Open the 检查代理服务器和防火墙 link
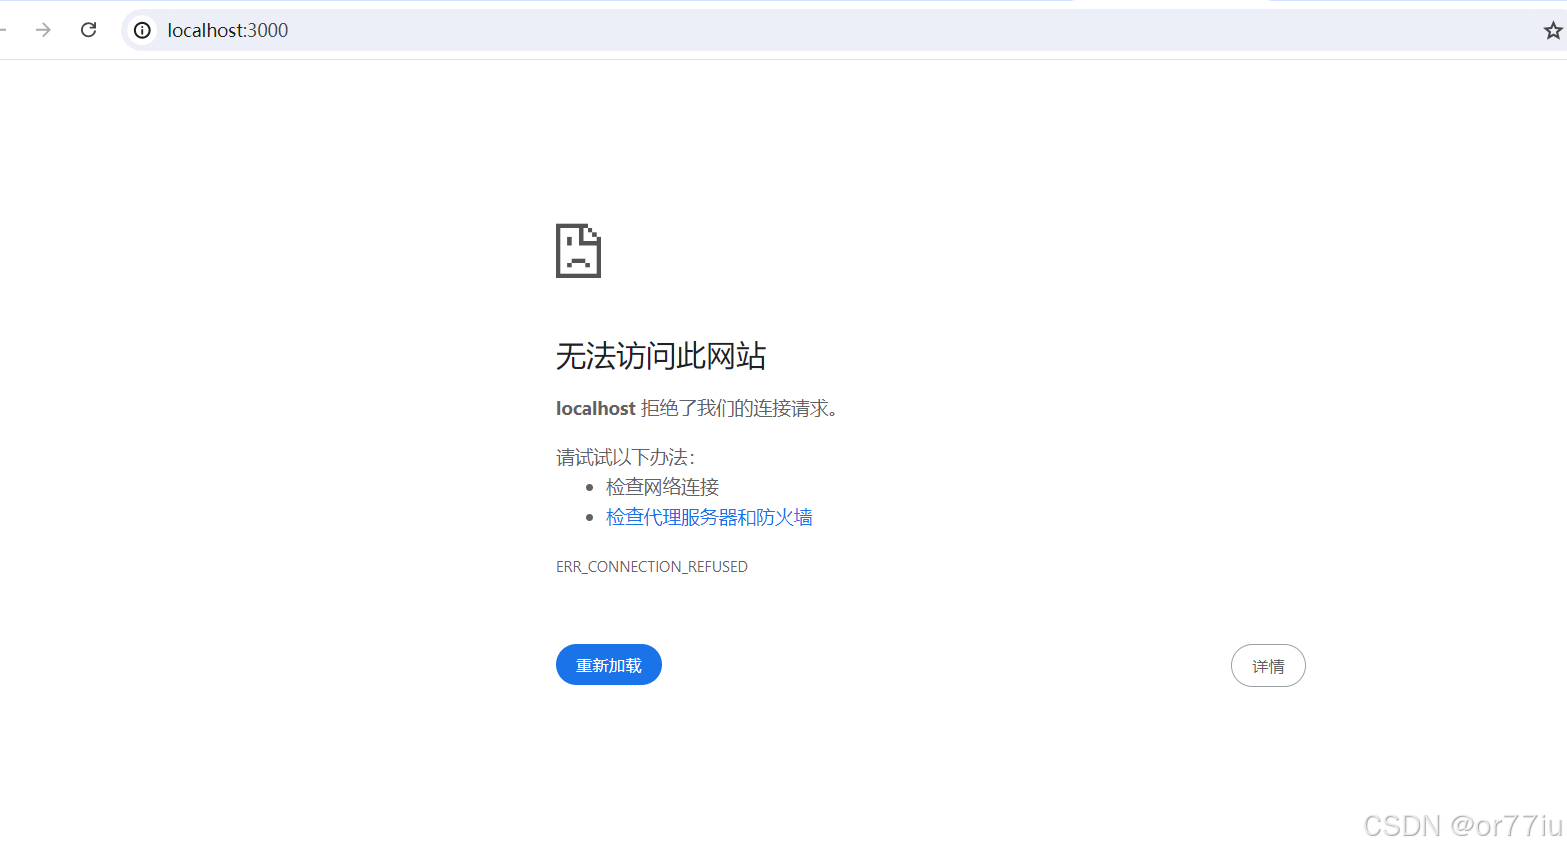The width and height of the screenshot is (1567, 853). (x=709, y=517)
